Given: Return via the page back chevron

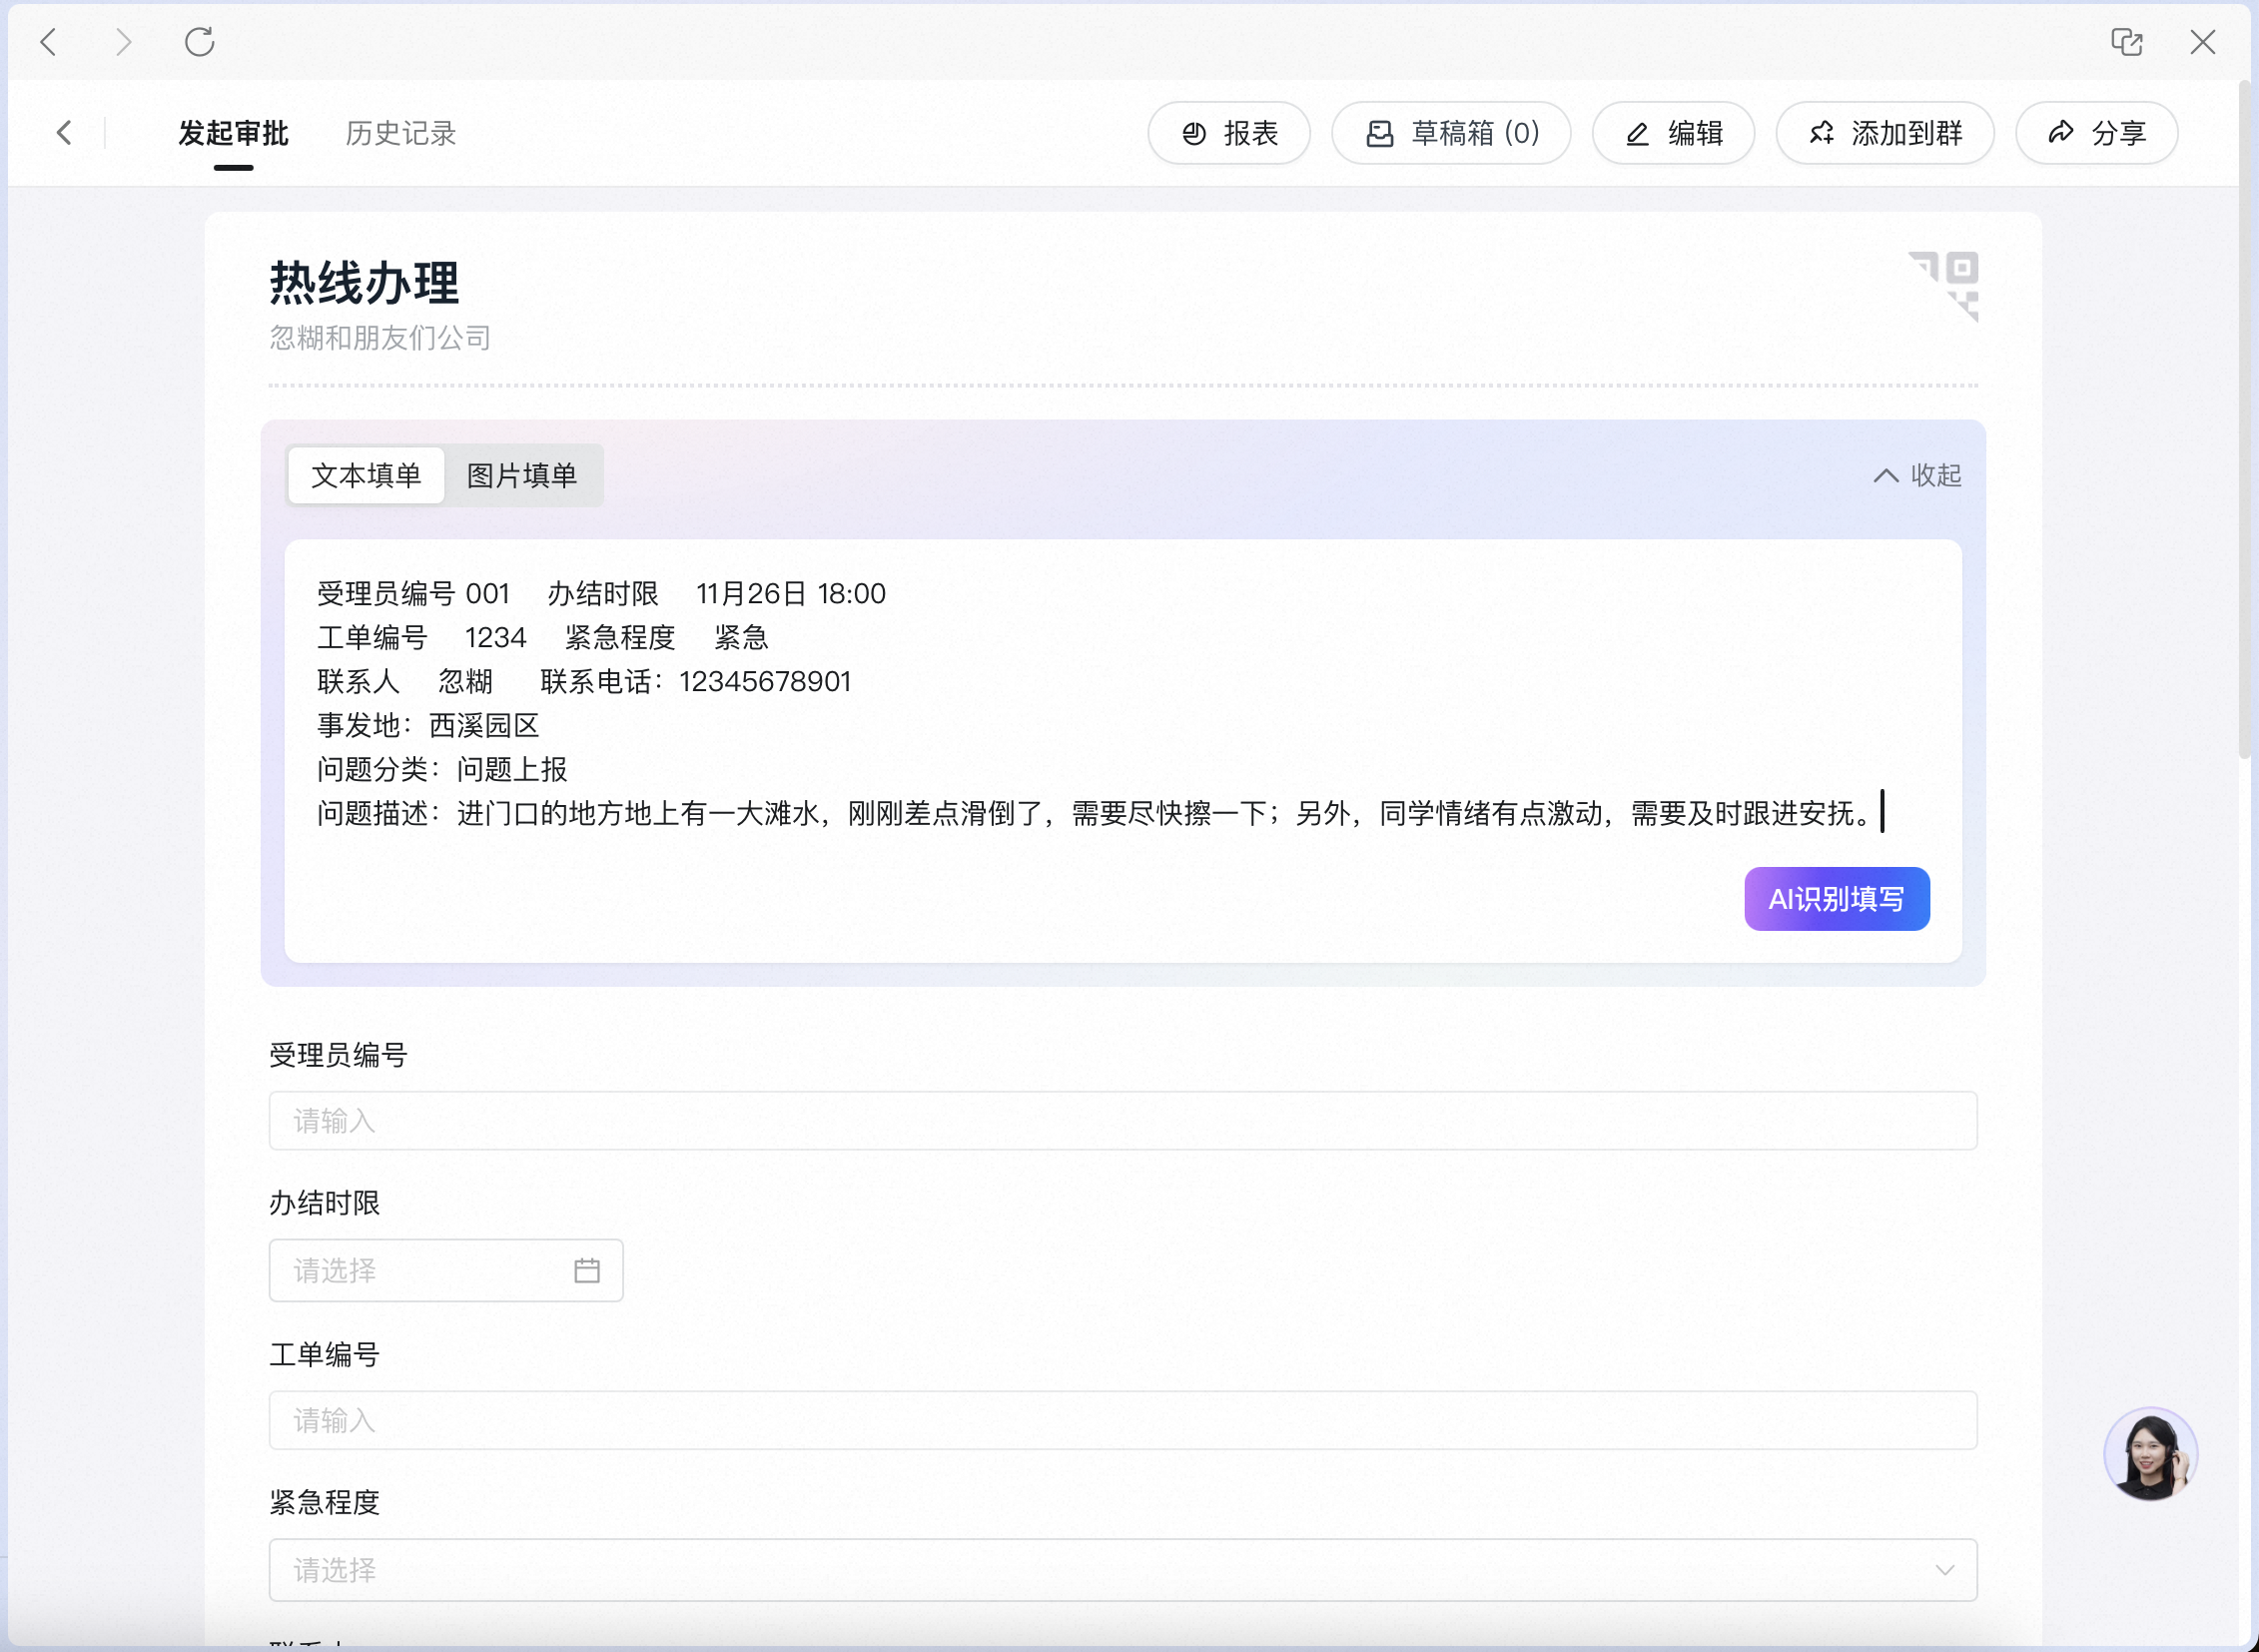Looking at the screenshot, I should 65,133.
